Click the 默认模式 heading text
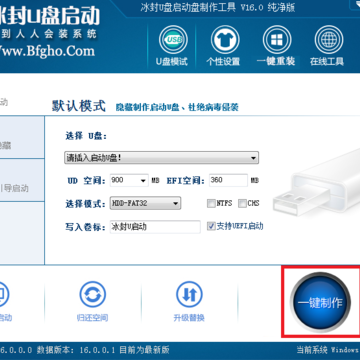The height and width of the screenshot is (360, 360). coord(79,106)
